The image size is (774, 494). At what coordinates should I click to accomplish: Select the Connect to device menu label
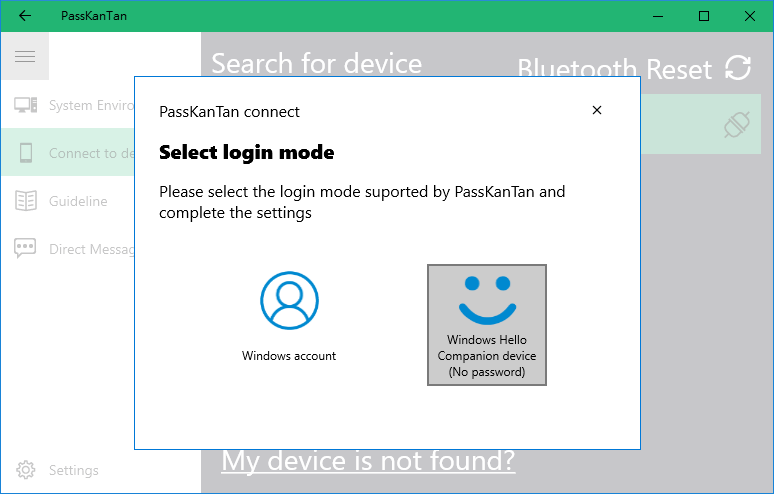click(x=91, y=153)
